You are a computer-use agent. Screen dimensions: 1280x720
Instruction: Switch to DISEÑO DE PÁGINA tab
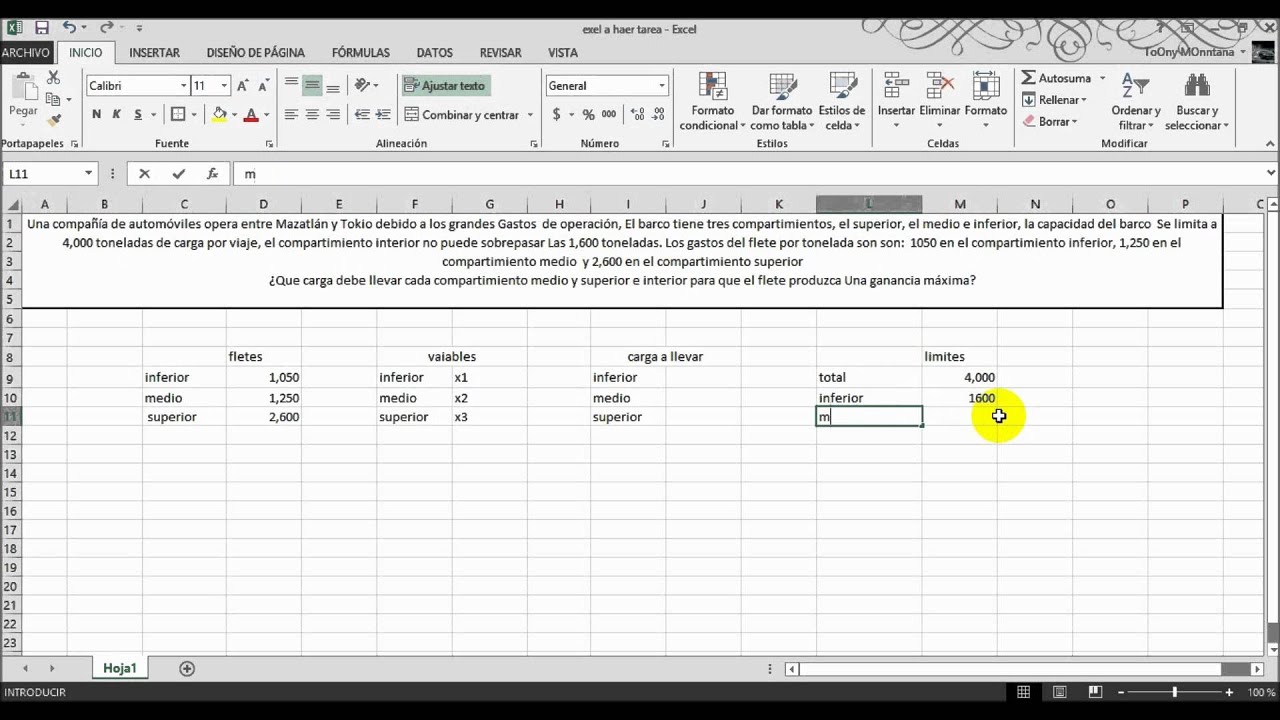pyautogui.click(x=255, y=53)
